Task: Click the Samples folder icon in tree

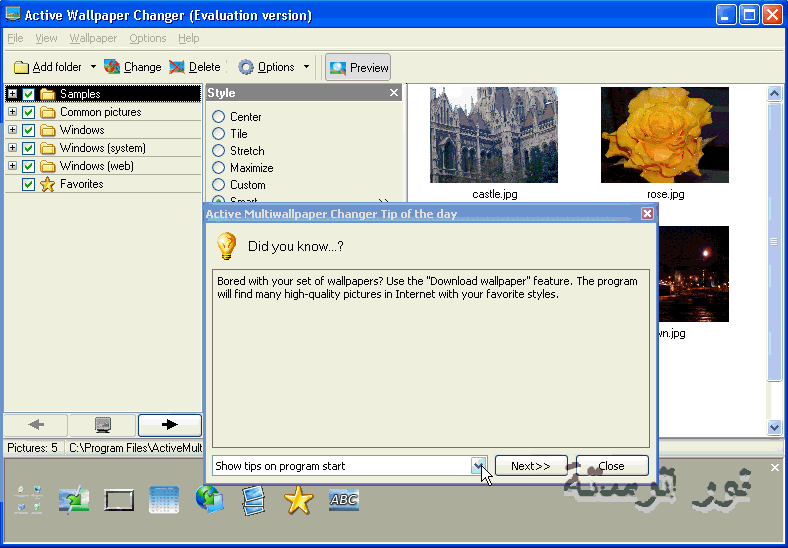Action: (47, 94)
